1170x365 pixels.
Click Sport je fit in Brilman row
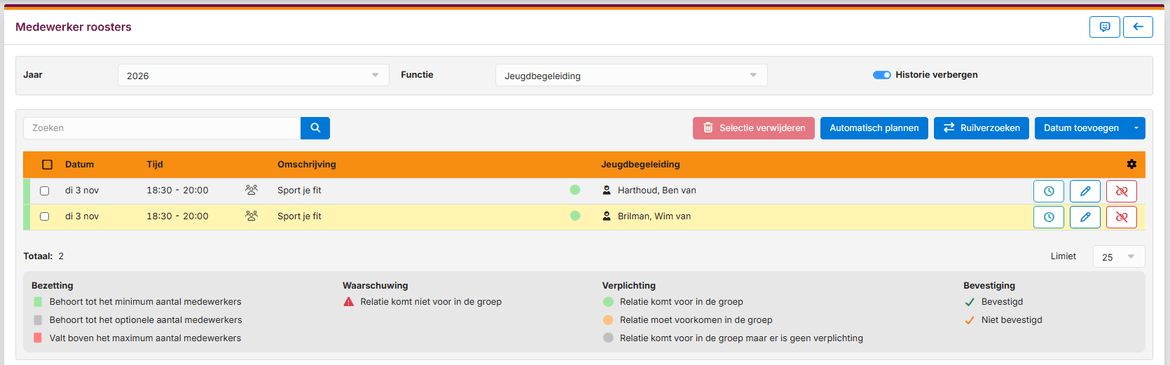point(299,216)
